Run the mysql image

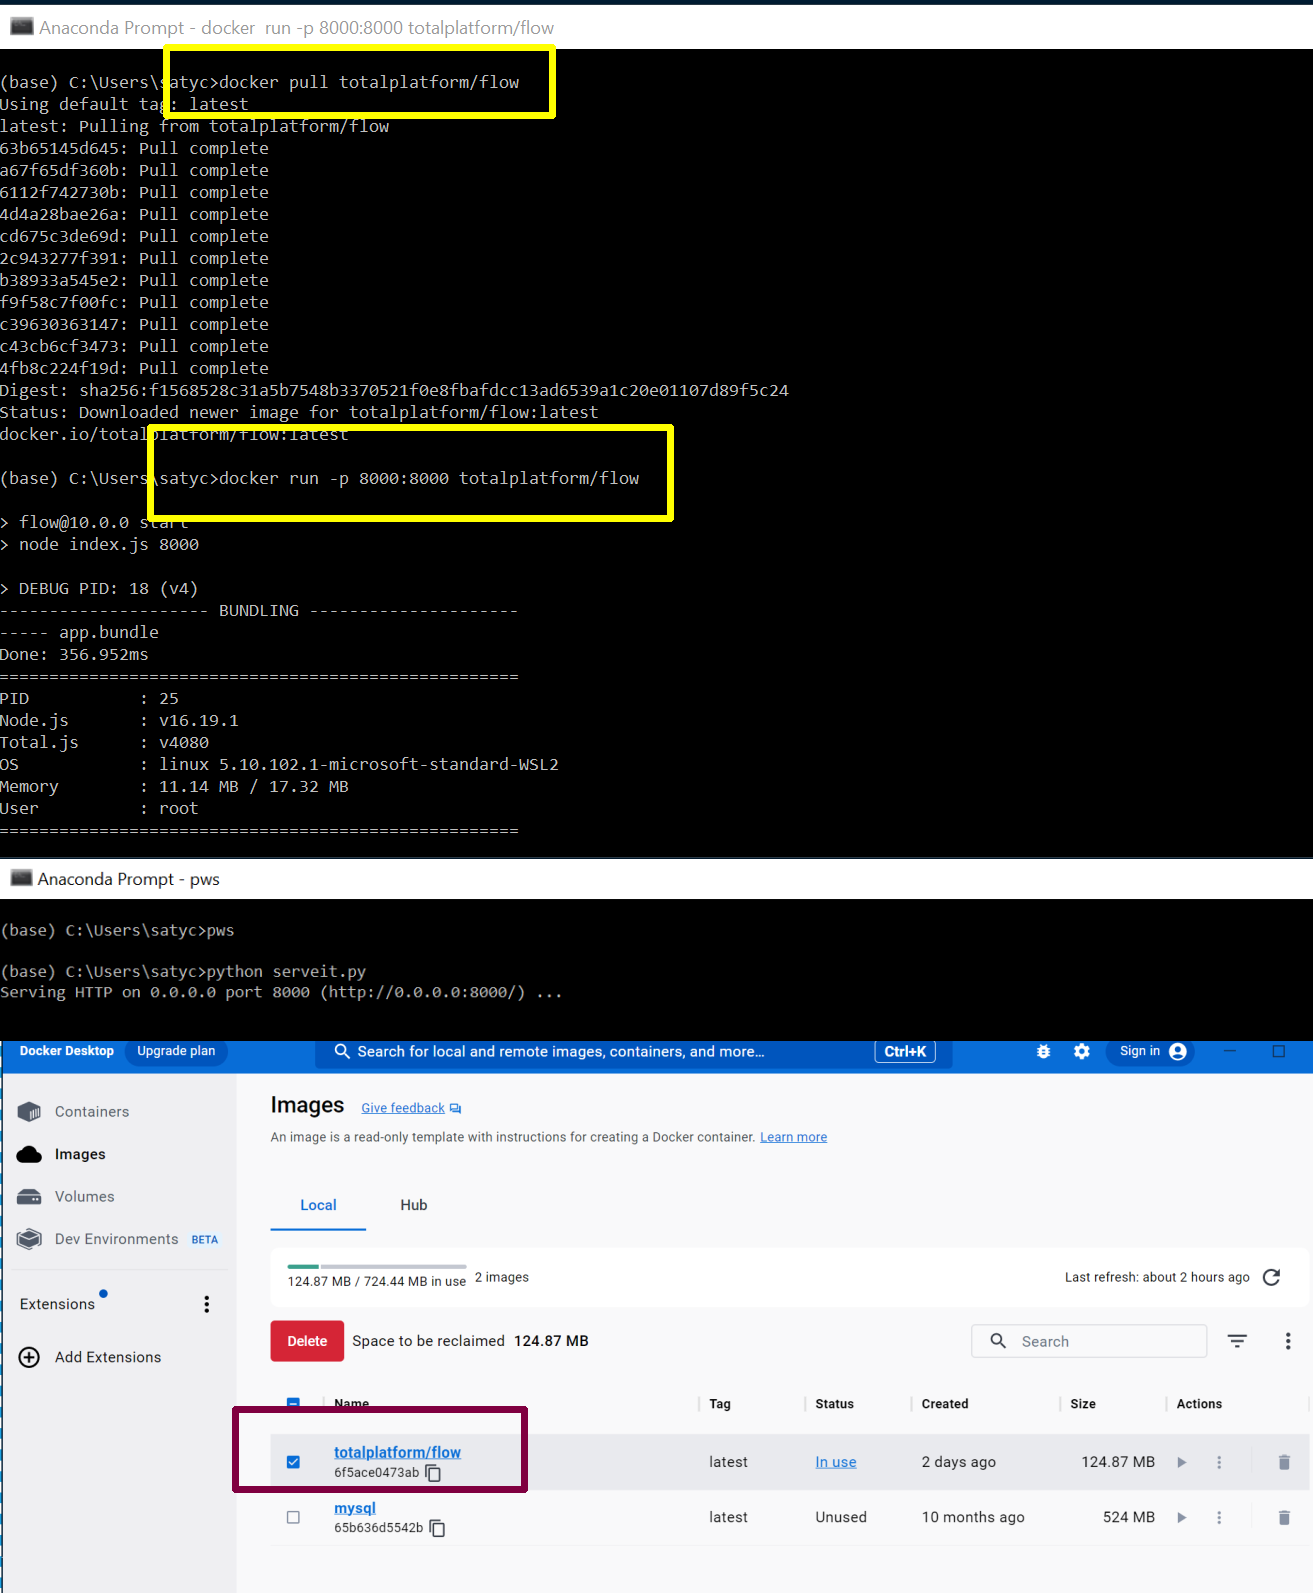click(x=1182, y=1517)
